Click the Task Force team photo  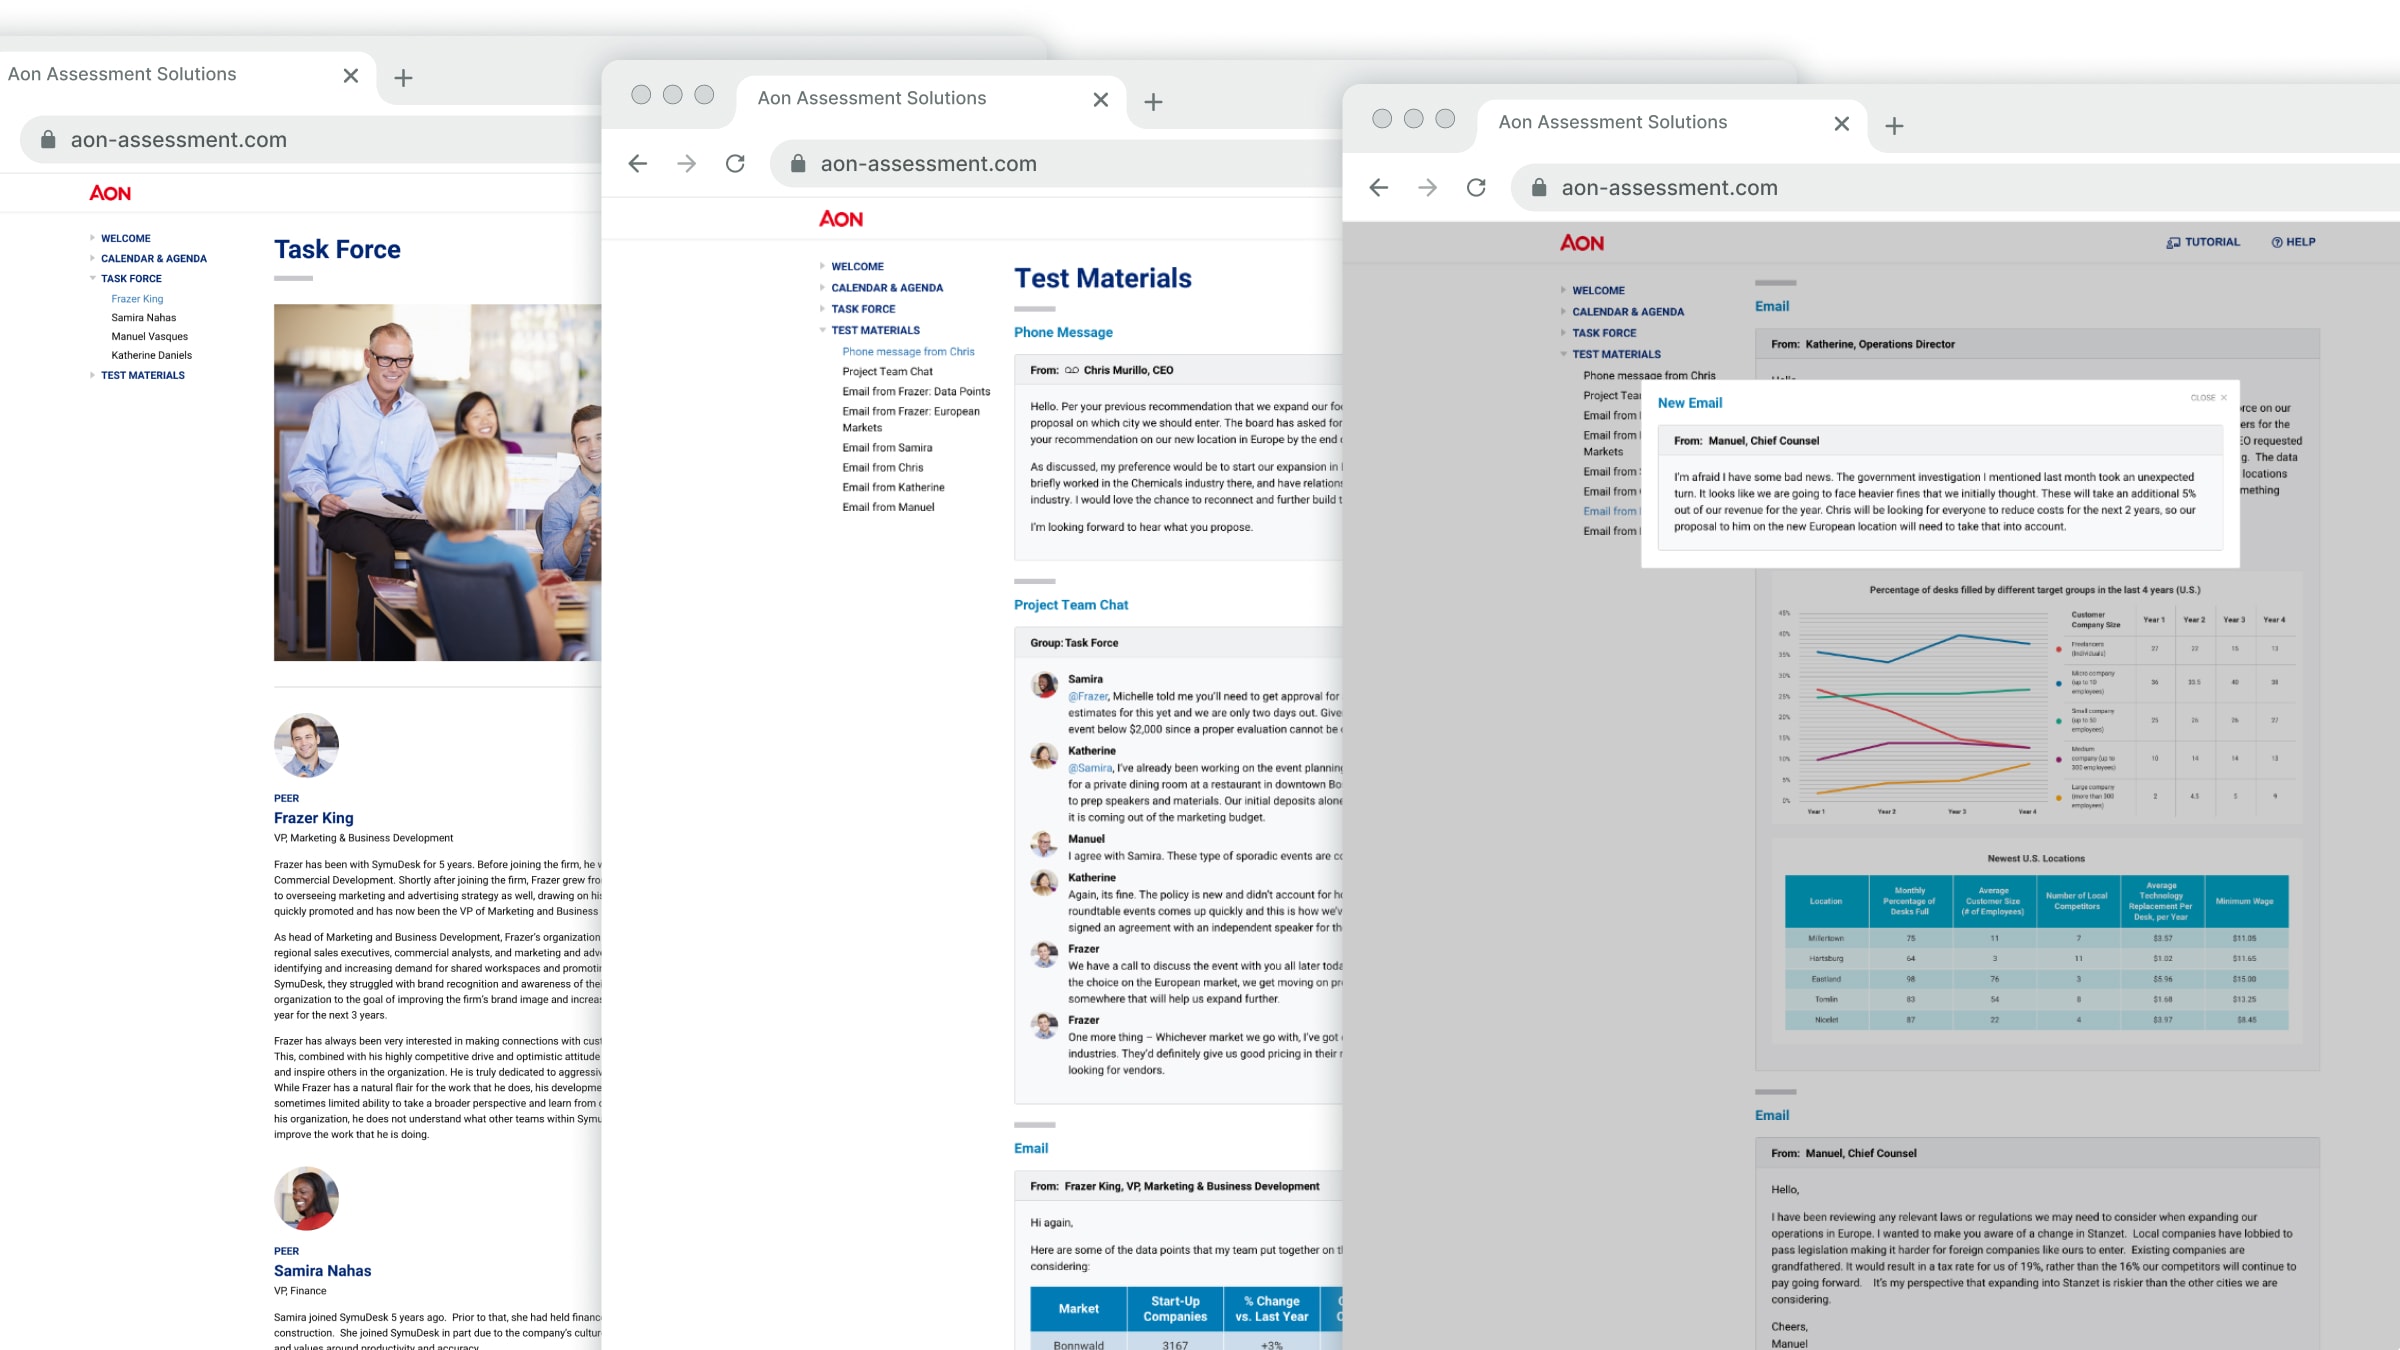(437, 482)
